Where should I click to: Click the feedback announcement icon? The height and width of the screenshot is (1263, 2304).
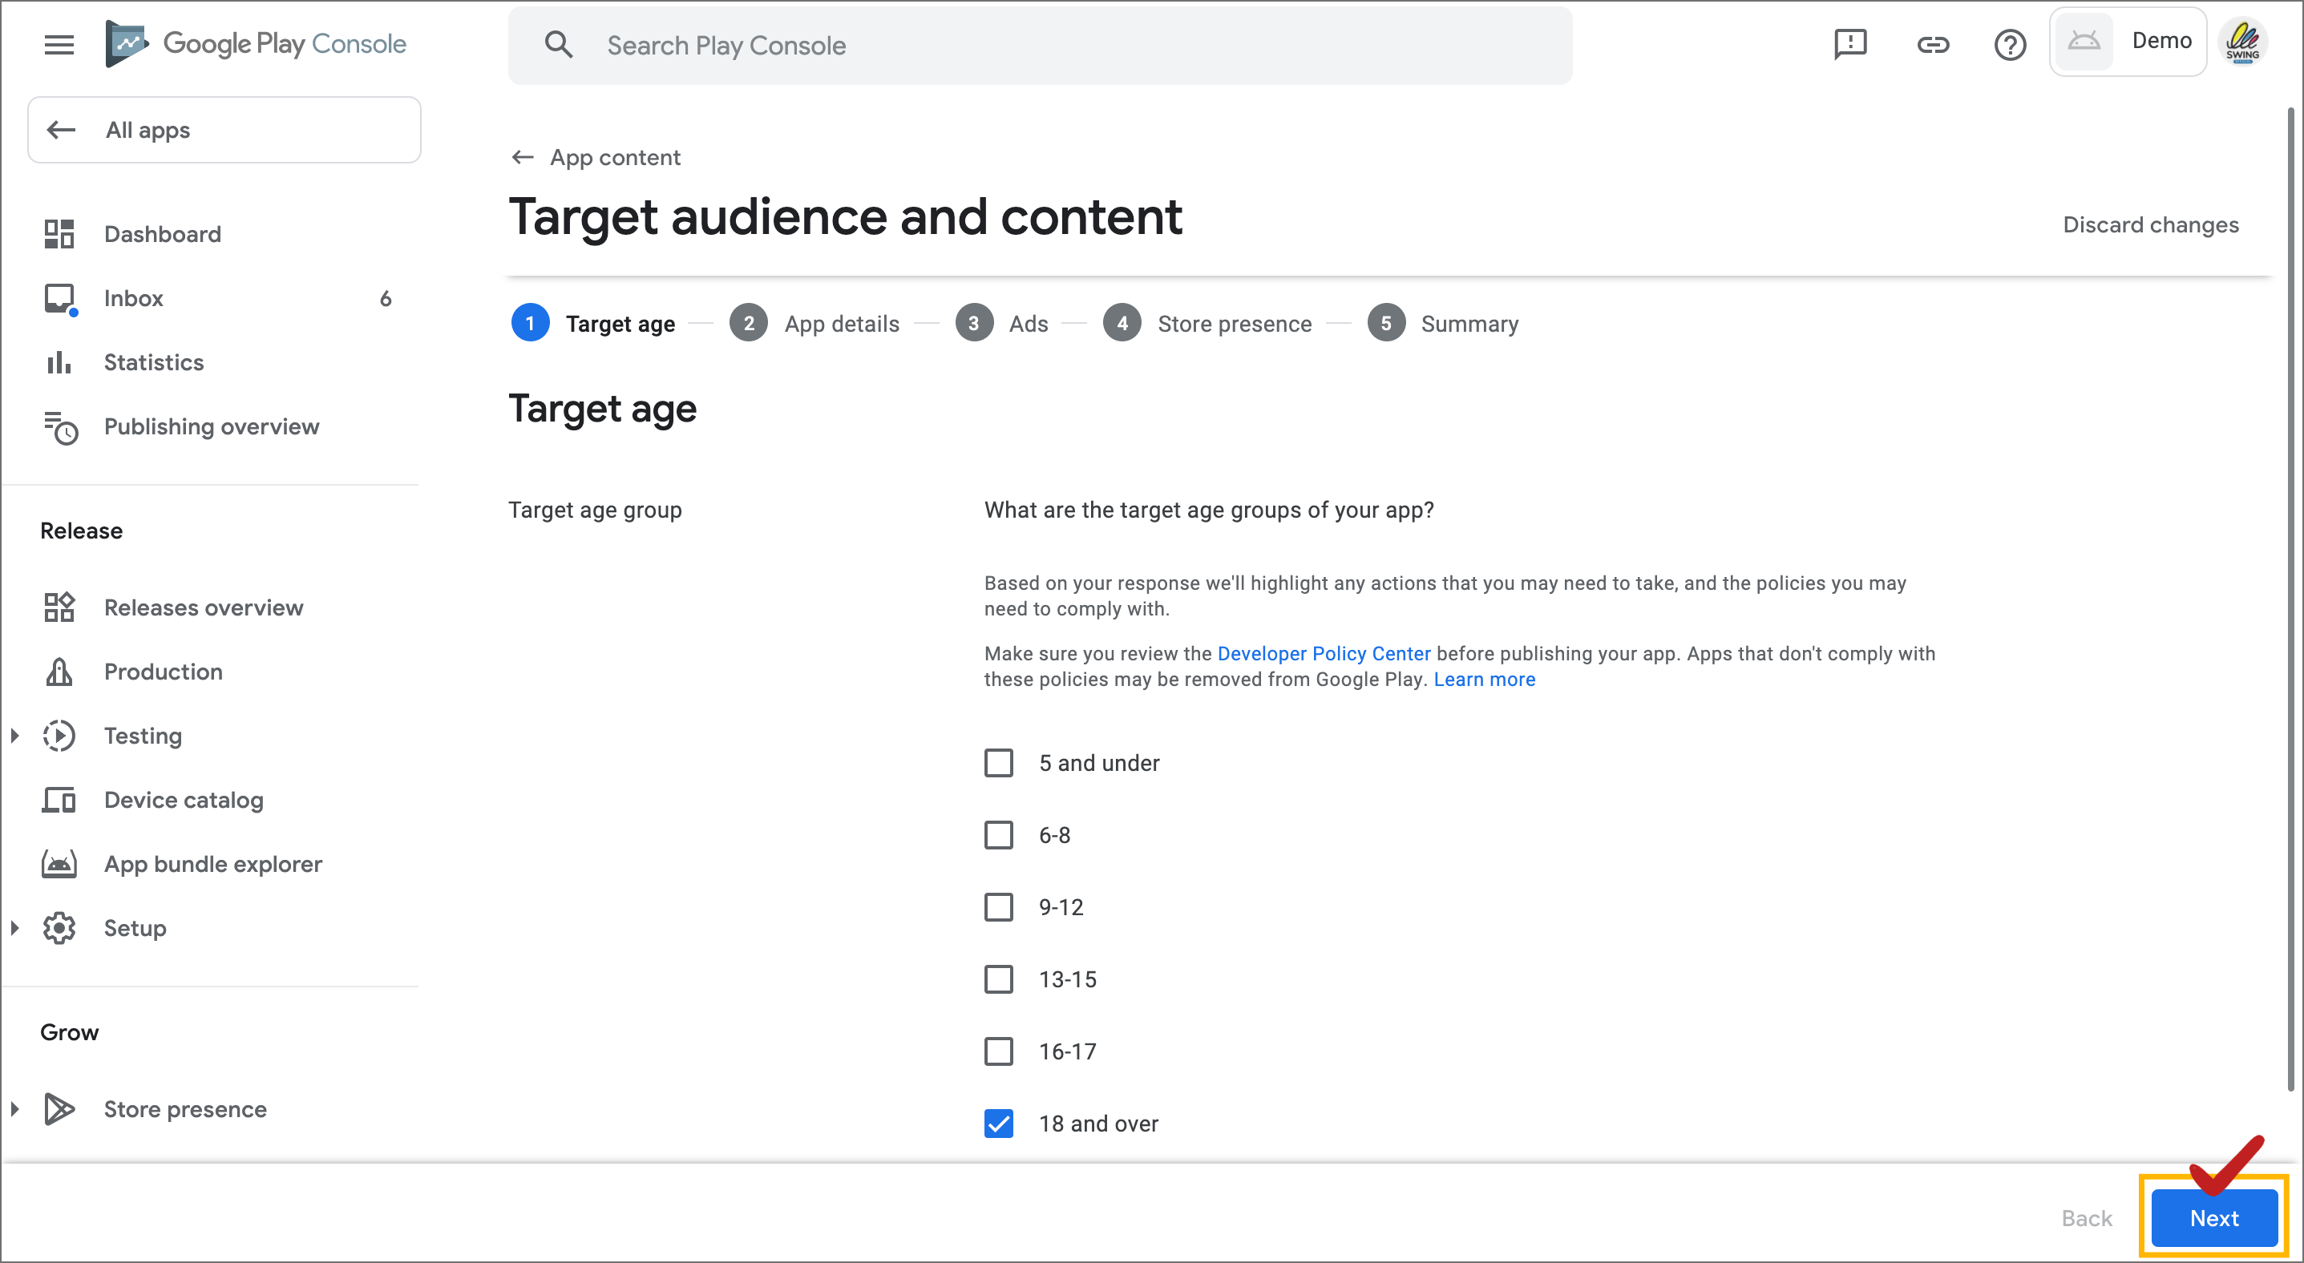pyautogui.click(x=1850, y=44)
